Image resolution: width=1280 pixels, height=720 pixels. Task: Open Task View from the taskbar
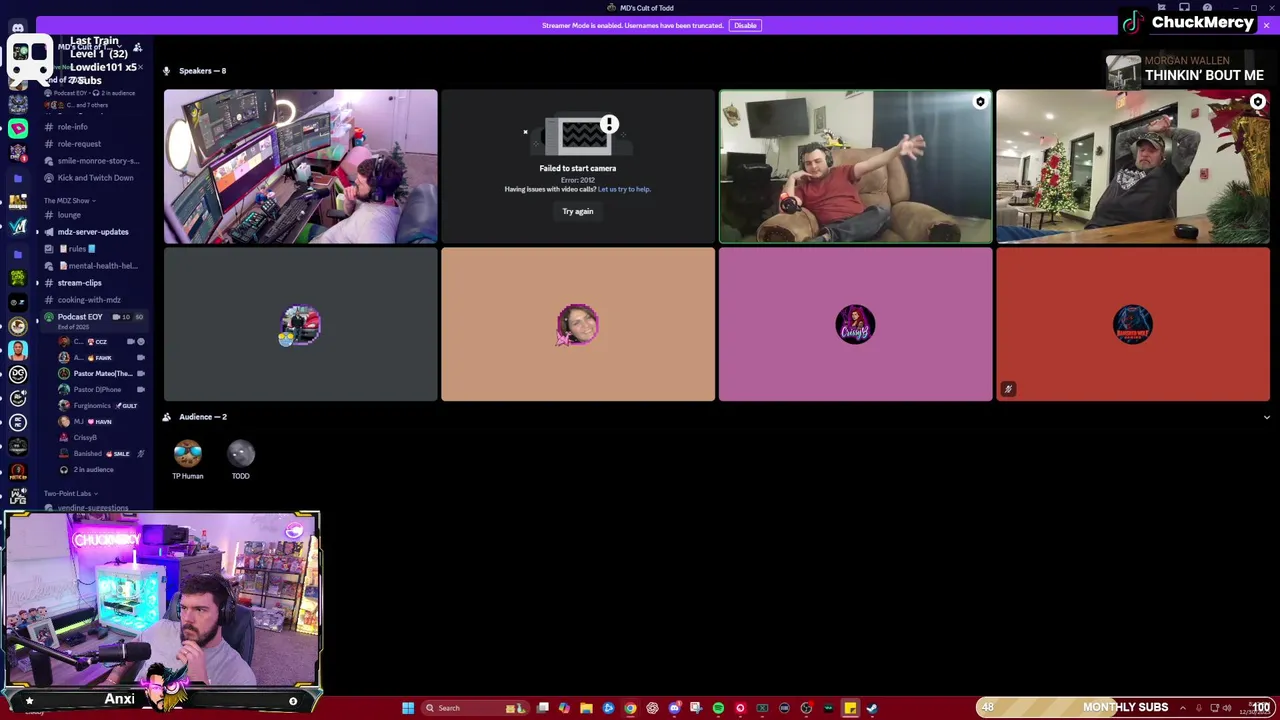click(x=542, y=708)
